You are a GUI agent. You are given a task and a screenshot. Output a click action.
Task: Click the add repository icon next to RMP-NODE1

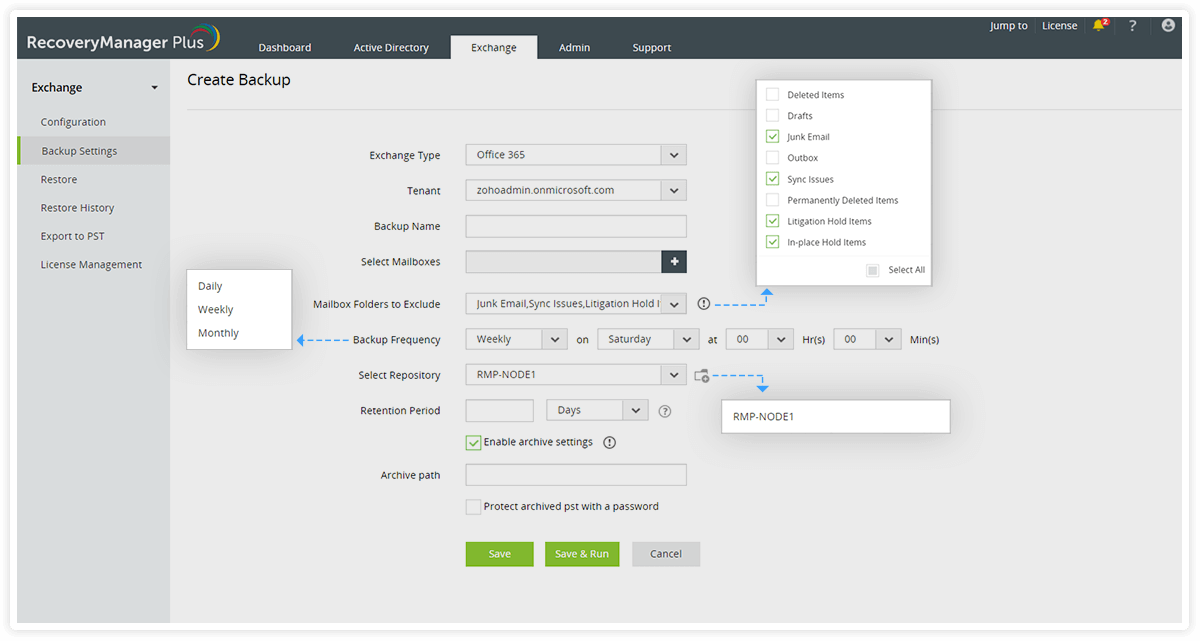pos(701,376)
